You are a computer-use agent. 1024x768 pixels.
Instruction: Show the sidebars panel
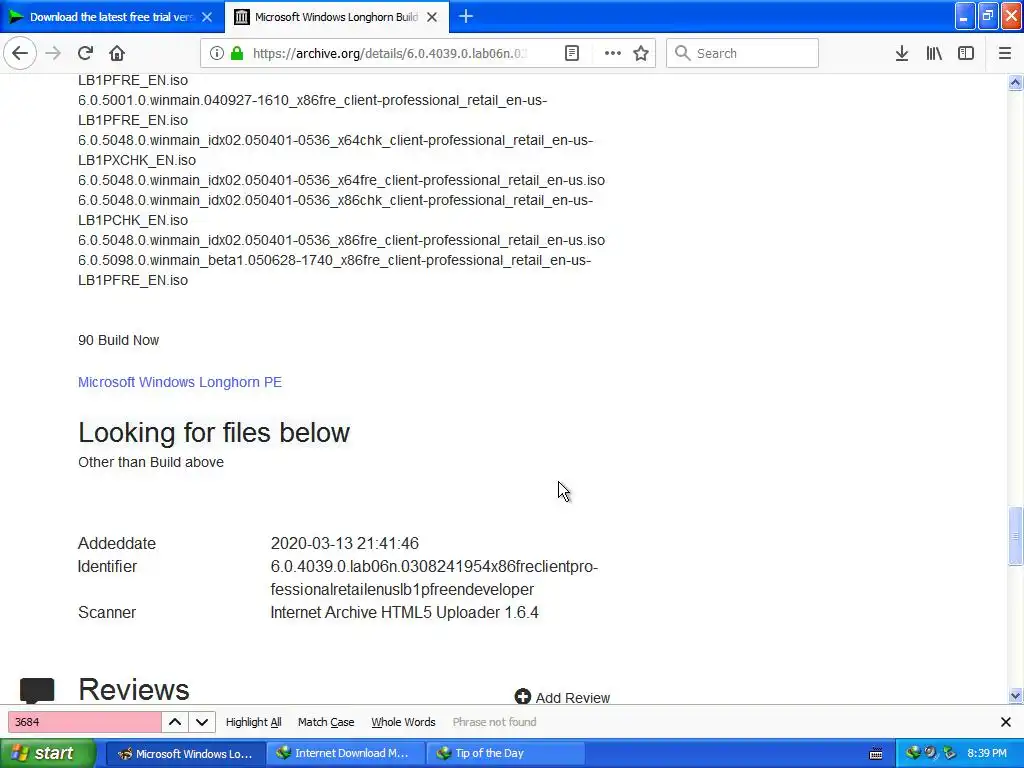point(966,53)
